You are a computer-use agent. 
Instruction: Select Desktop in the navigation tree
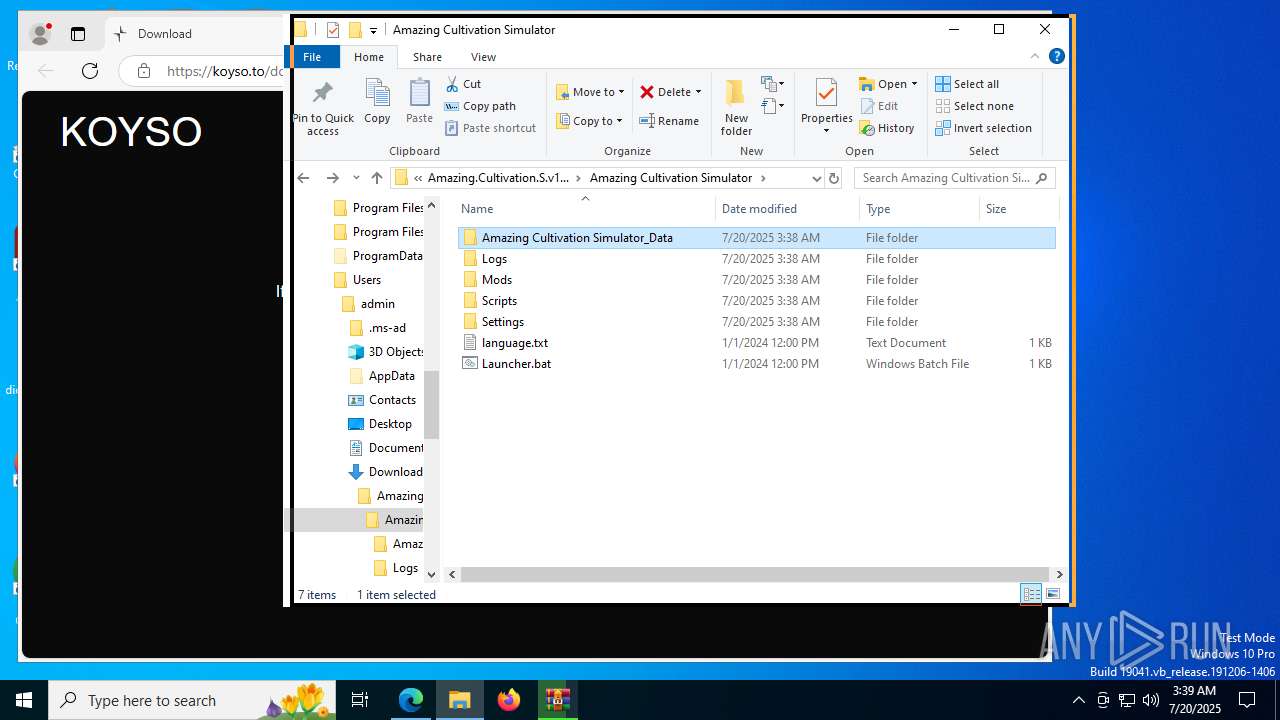coord(390,424)
